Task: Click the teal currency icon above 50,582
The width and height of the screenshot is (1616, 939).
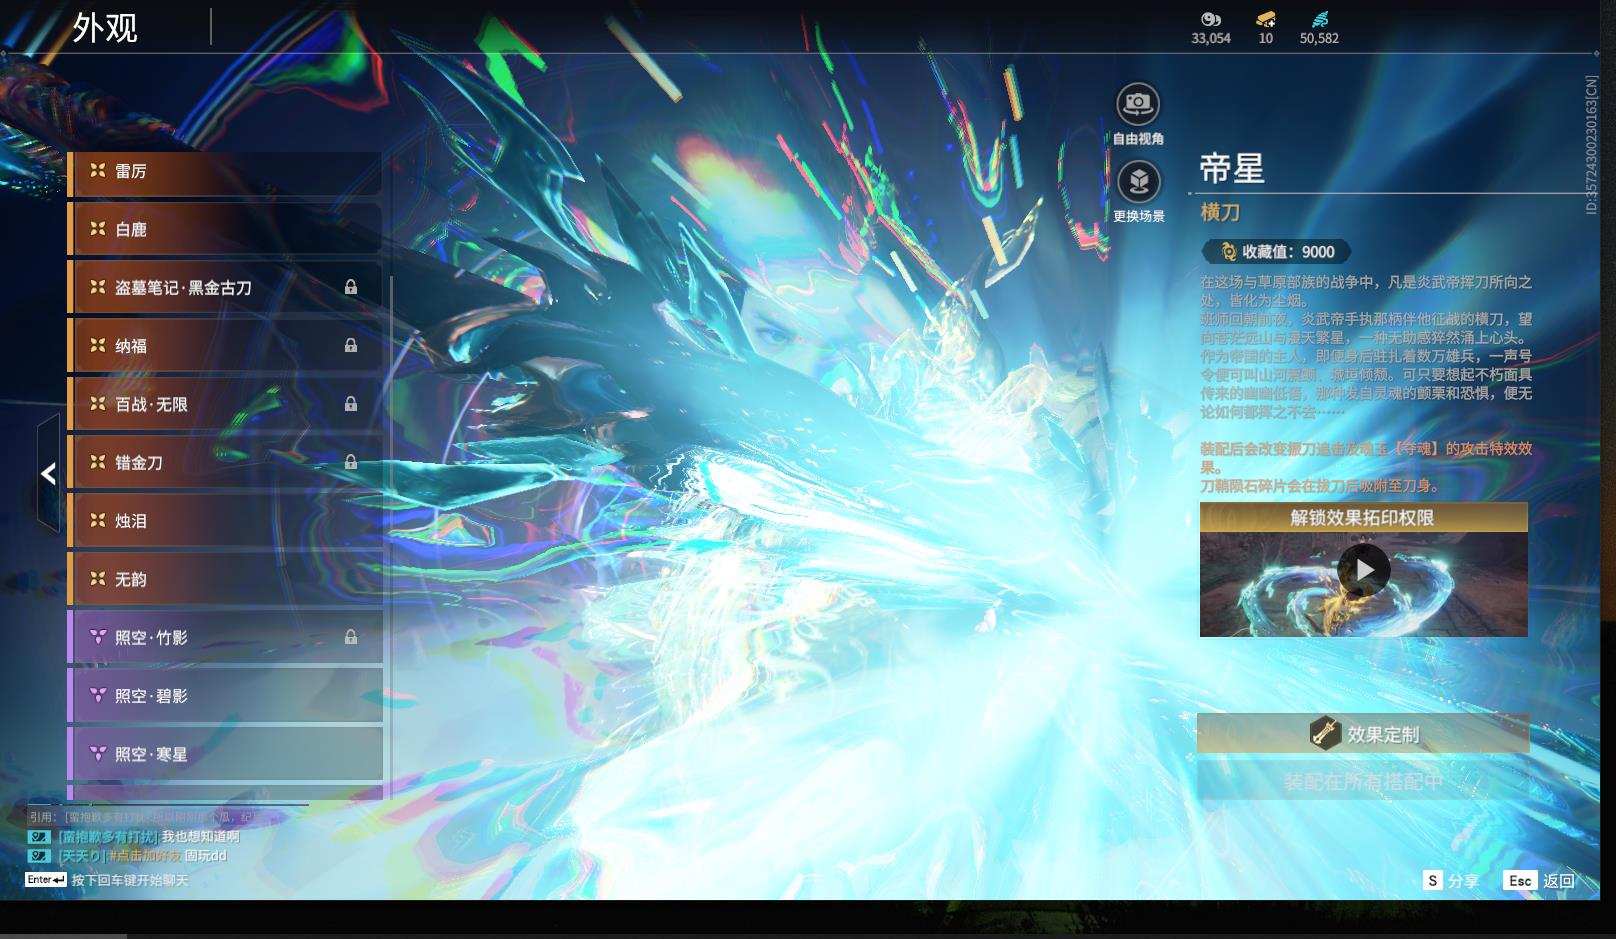Action: click(x=1320, y=19)
